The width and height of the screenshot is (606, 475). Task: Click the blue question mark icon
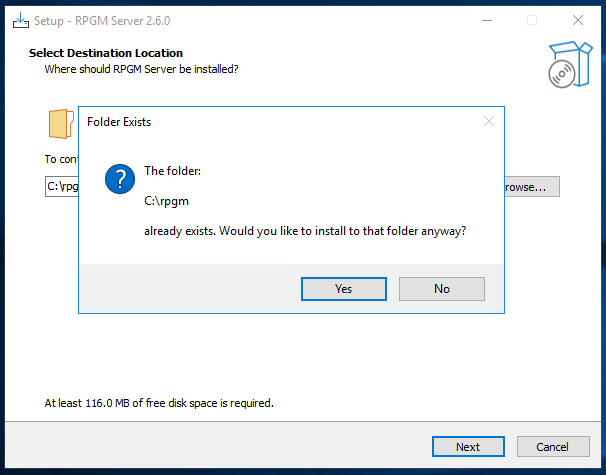tap(120, 180)
